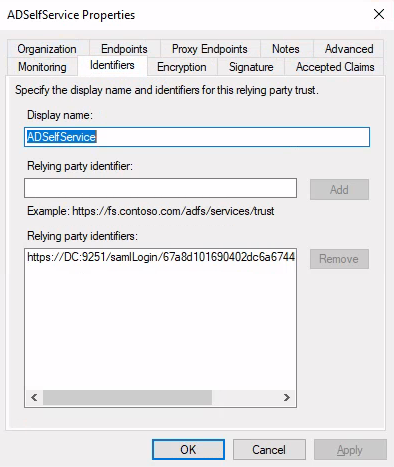Select the https://DC:9251/samlLogin identifier entry
The width and height of the screenshot is (394, 467).
click(161, 257)
